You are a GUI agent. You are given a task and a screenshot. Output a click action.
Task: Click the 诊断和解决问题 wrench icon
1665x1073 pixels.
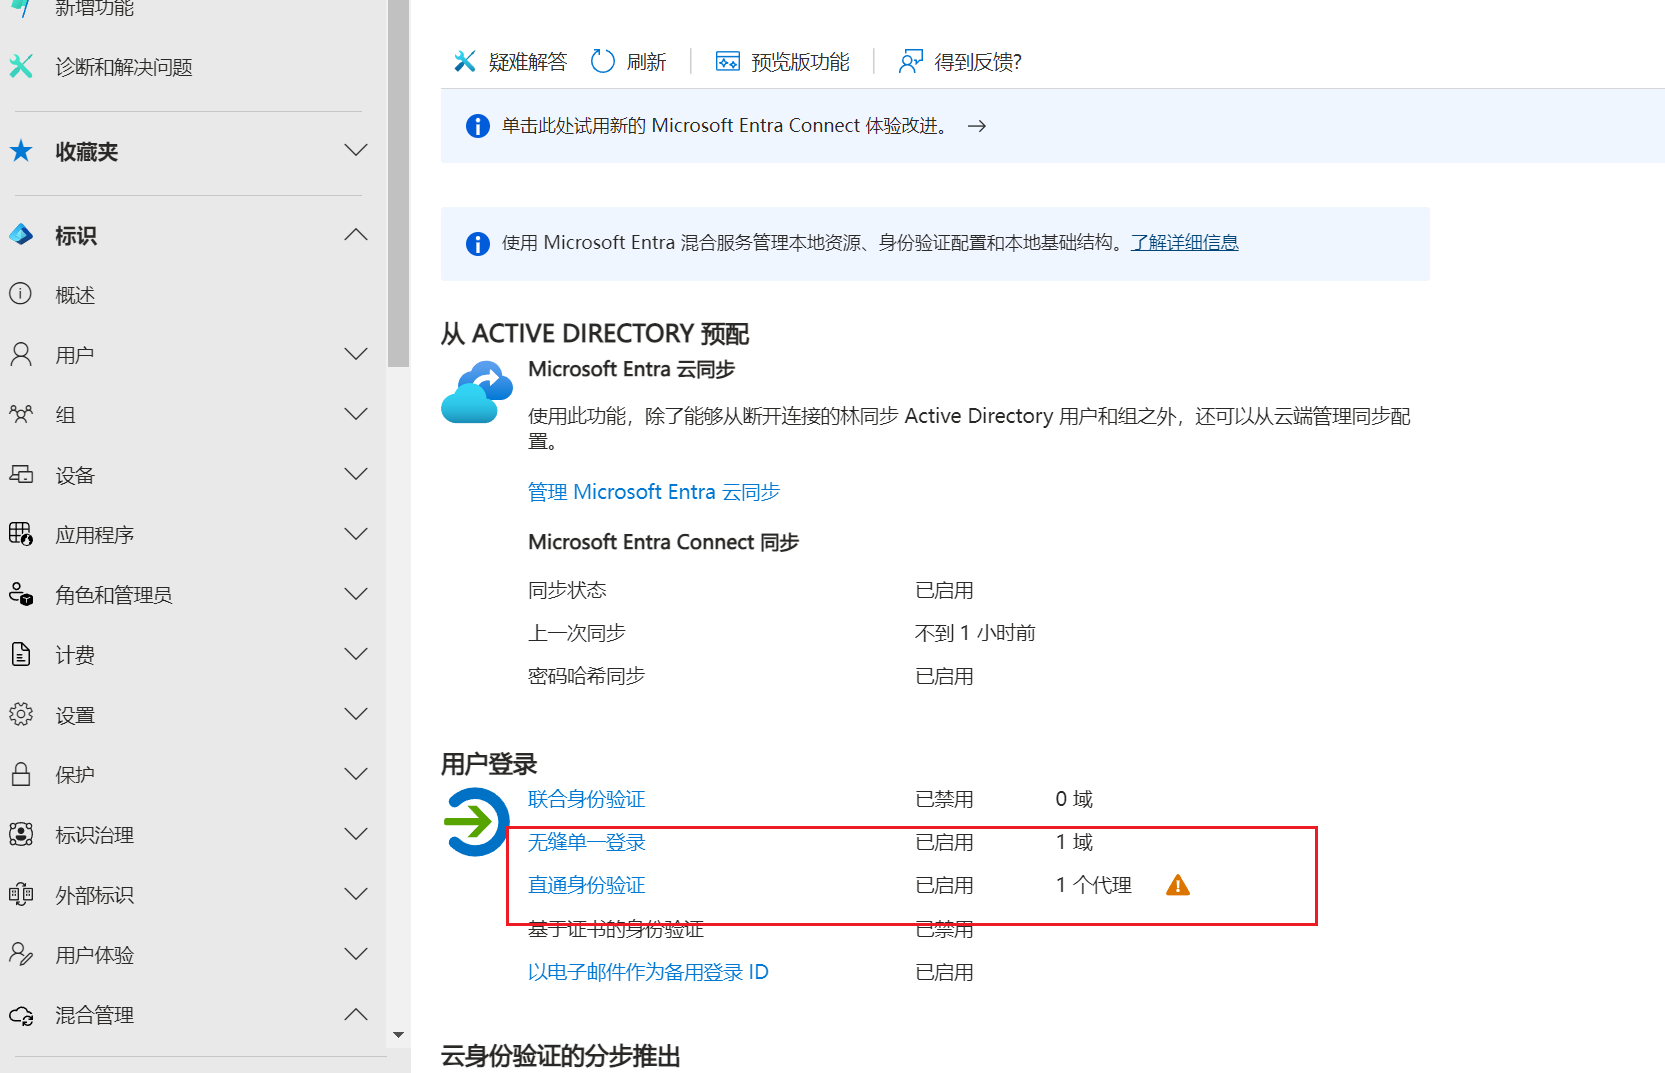click(21, 66)
